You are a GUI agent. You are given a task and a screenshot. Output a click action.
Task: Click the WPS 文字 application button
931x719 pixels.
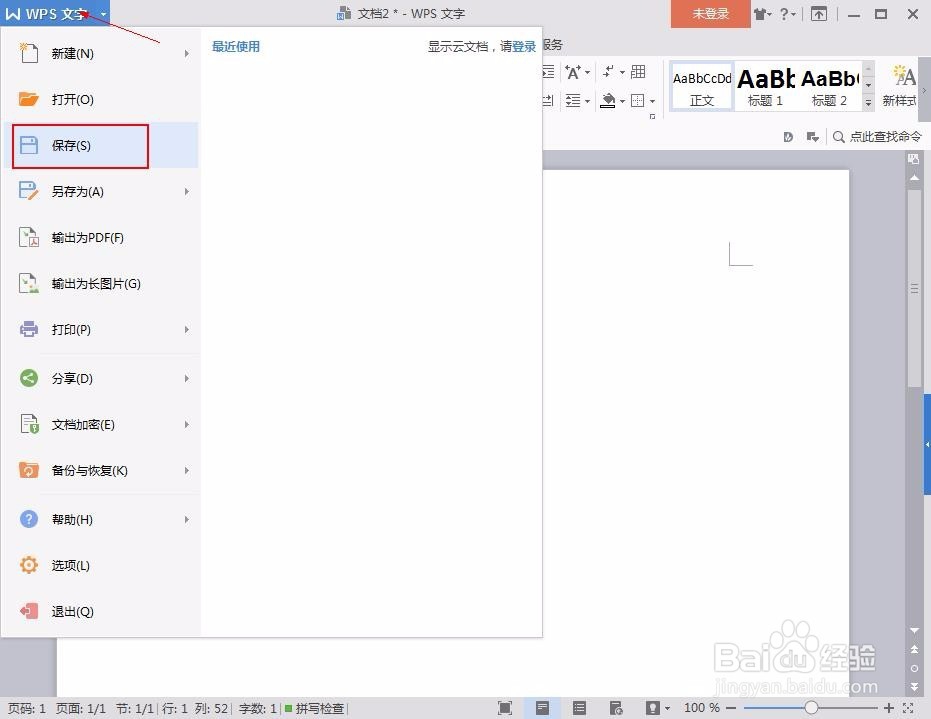pyautogui.click(x=47, y=14)
